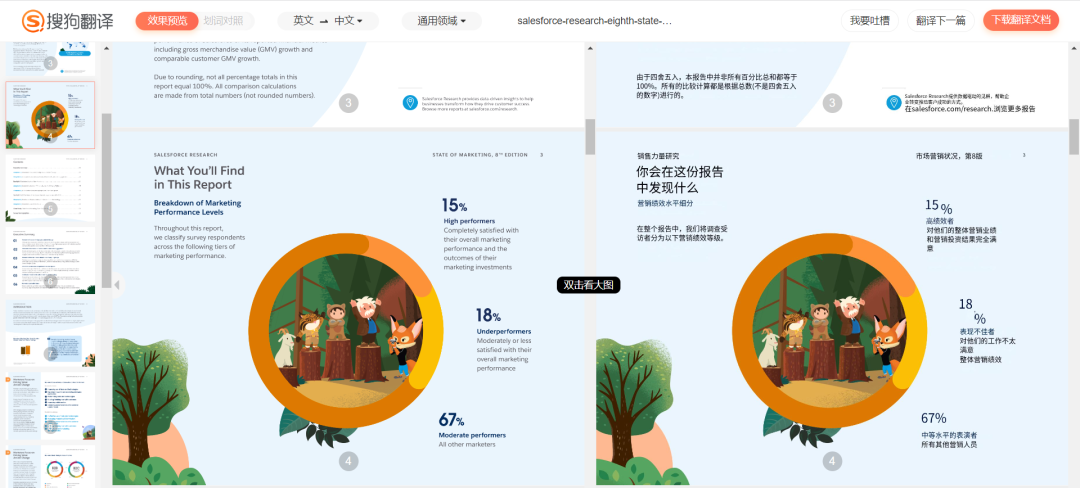1080x488 pixels.
Task: Select page 5 contents thumbnail
Action: (x=50, y=187)
